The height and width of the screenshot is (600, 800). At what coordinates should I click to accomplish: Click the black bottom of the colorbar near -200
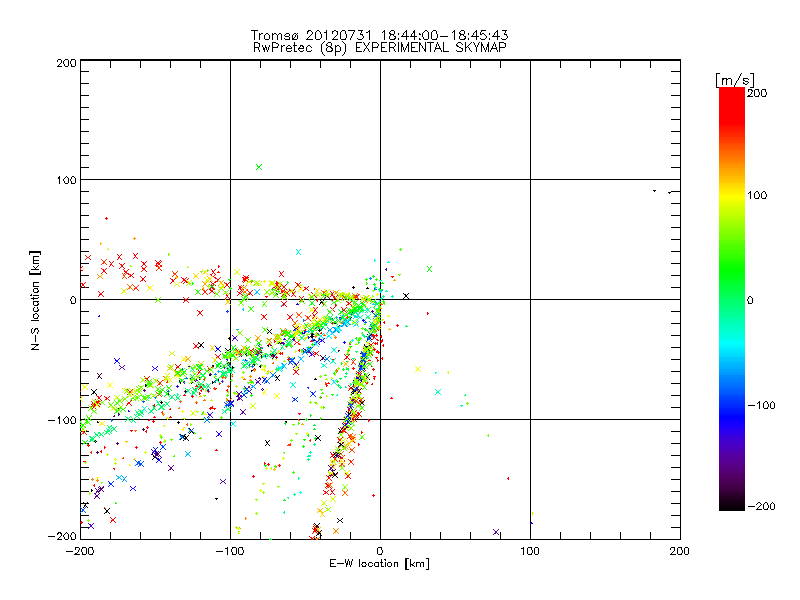click(x=732, y=504)
